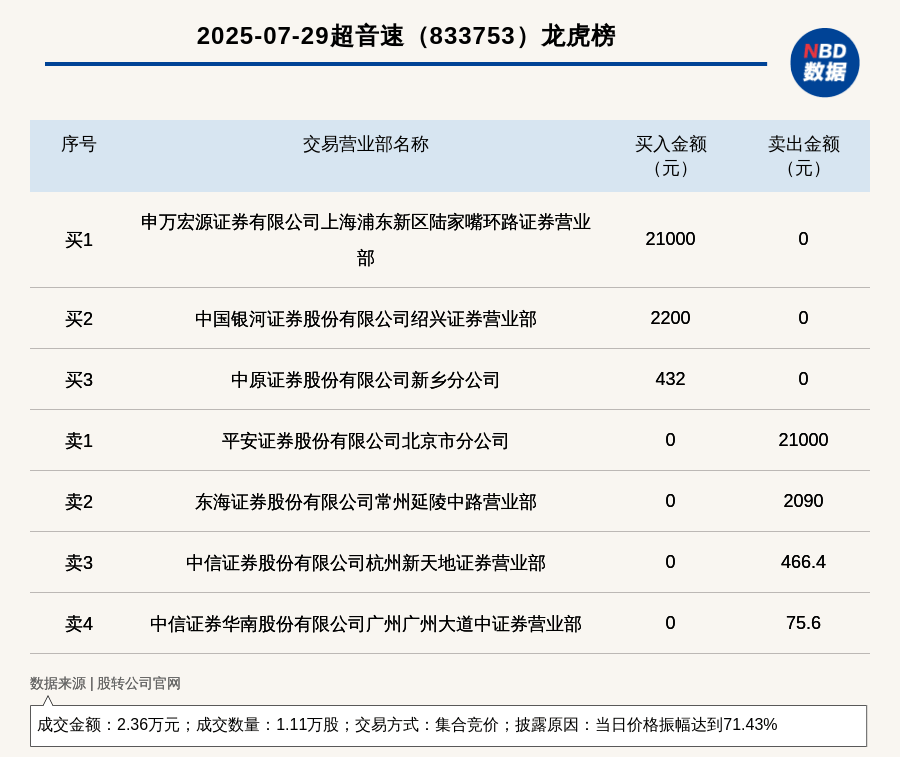This screenshot has width=900, height=757.
Task: Click sell amount 0 in 买2 row
Action: pyautogui.click(x=804, y=318)
